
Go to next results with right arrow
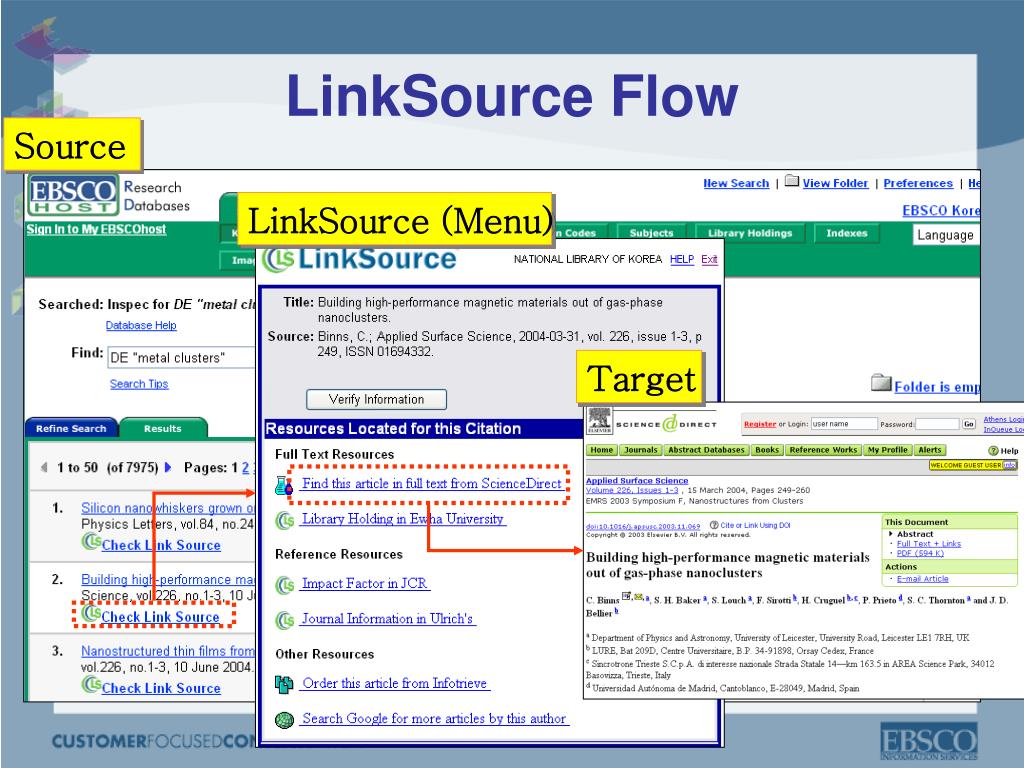168,468
